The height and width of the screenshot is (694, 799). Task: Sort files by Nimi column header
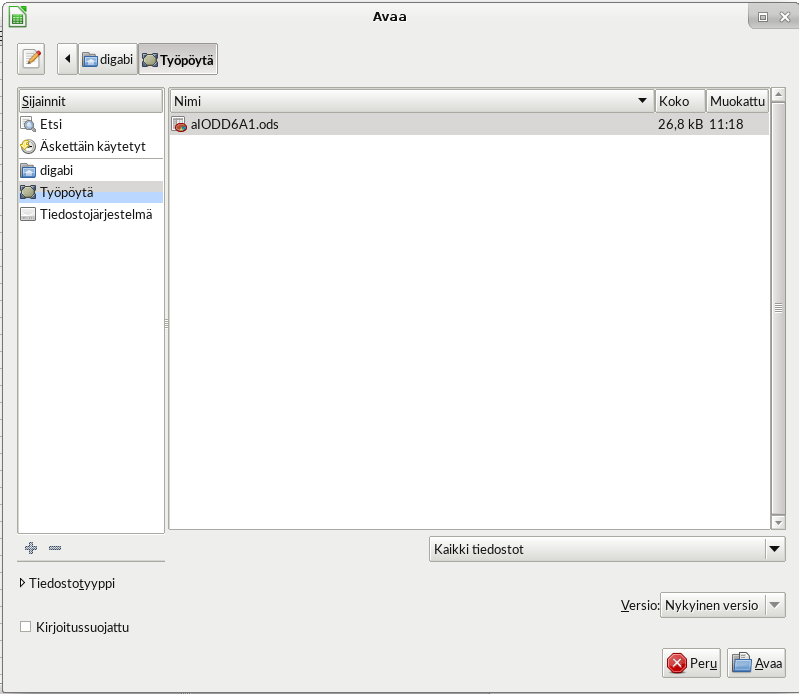410,101
